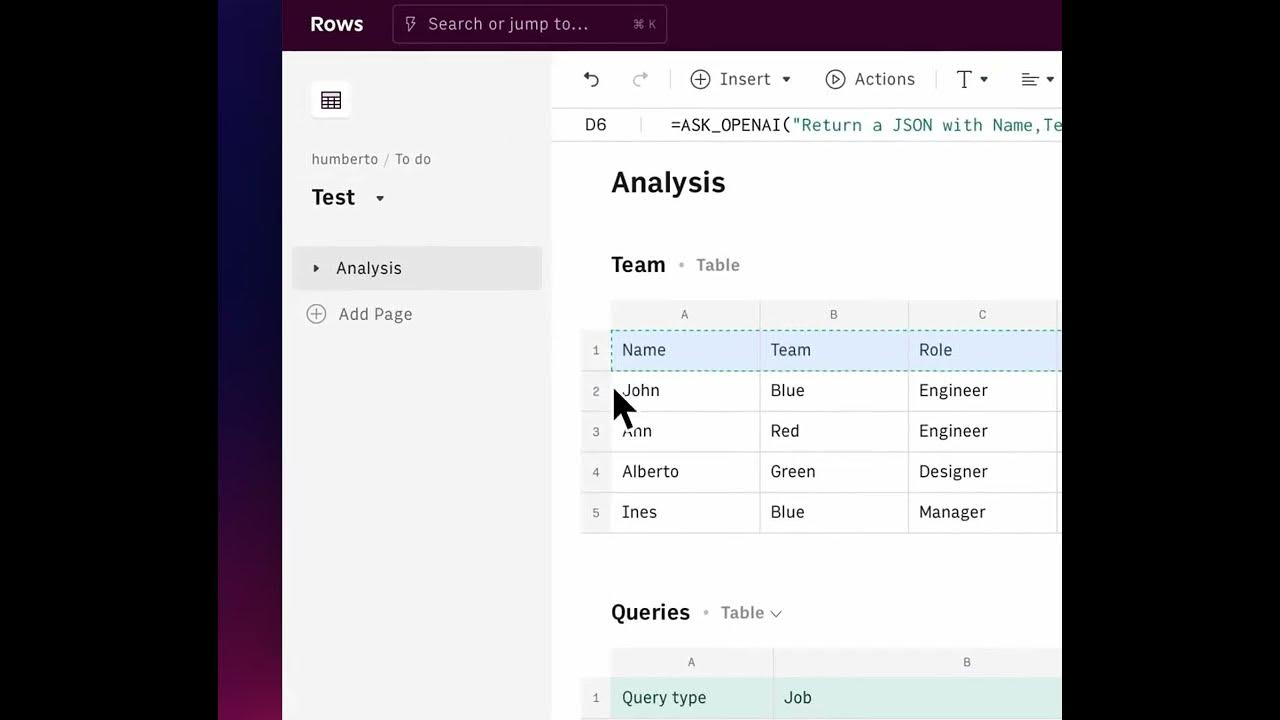Image resolution: width=1280 pixels, height=720 pixels.
Task: Expand the Analysis page tree item
Action: click(x=316, y=268)
